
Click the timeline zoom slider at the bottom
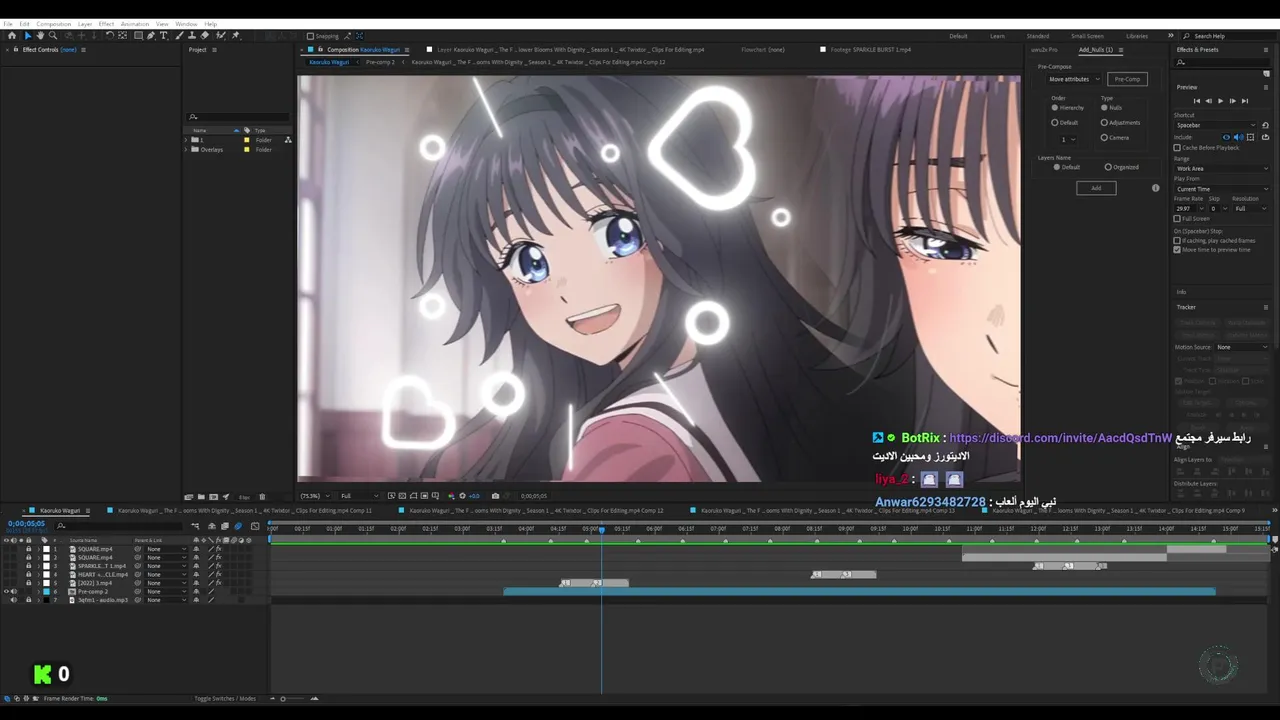click(x=293, y=699)
